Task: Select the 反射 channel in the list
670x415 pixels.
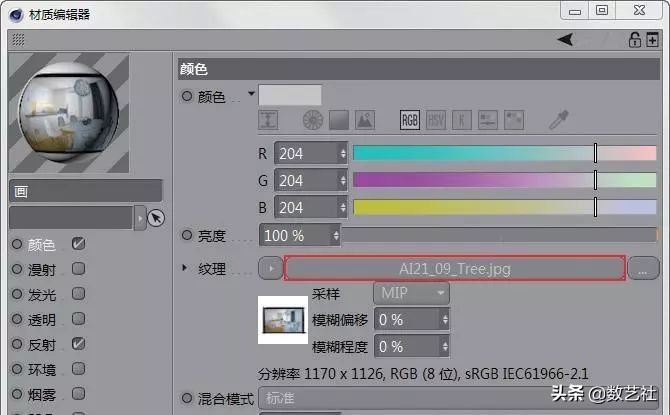Action: pos(41,344)
